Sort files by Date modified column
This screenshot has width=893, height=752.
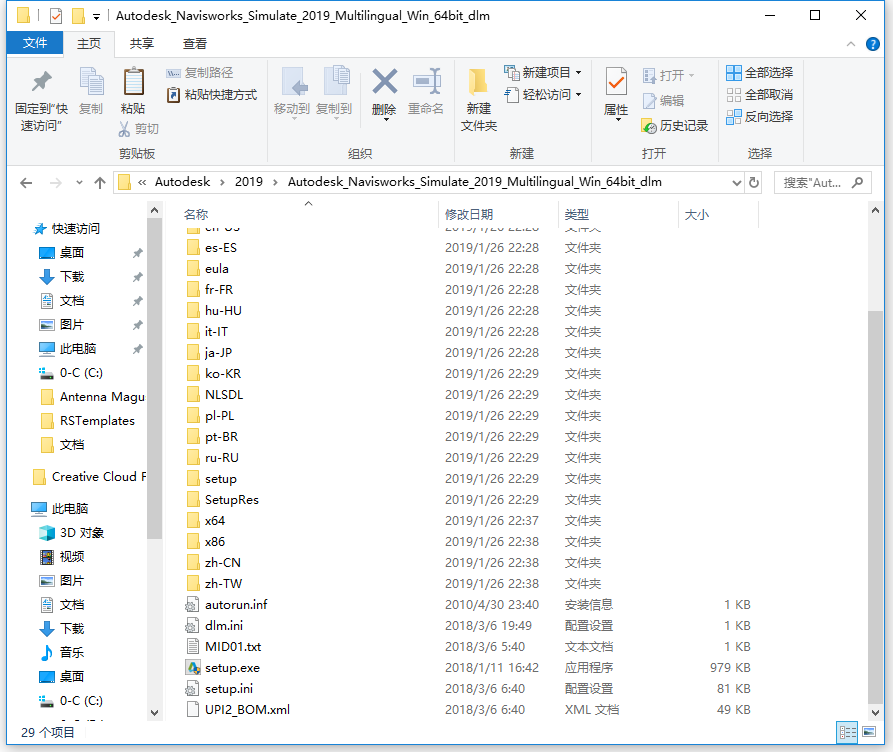tap(469, 215)
